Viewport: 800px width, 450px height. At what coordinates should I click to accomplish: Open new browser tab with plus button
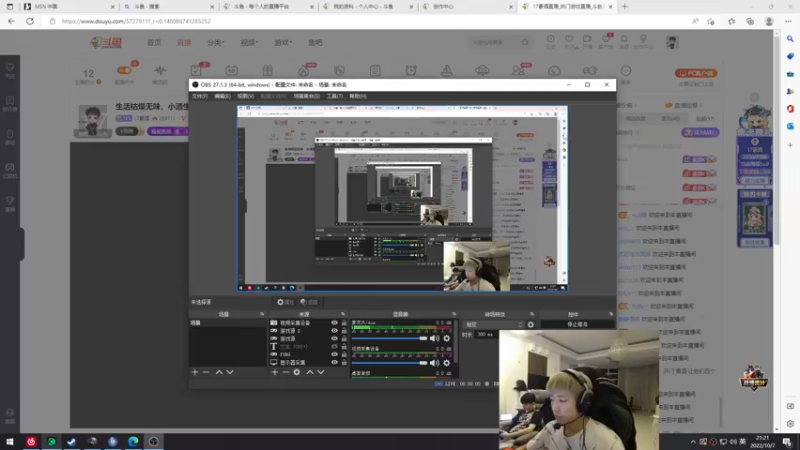point(625,7)
